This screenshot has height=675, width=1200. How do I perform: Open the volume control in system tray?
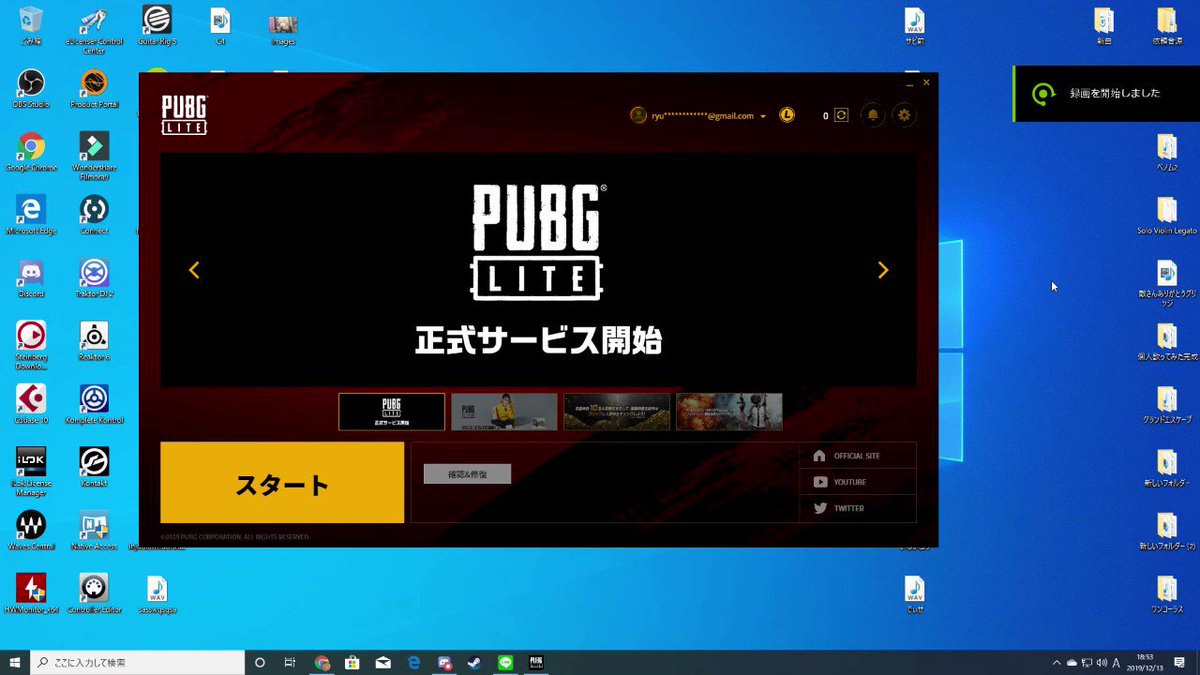pyautogui.click(x=1101, y=662)
